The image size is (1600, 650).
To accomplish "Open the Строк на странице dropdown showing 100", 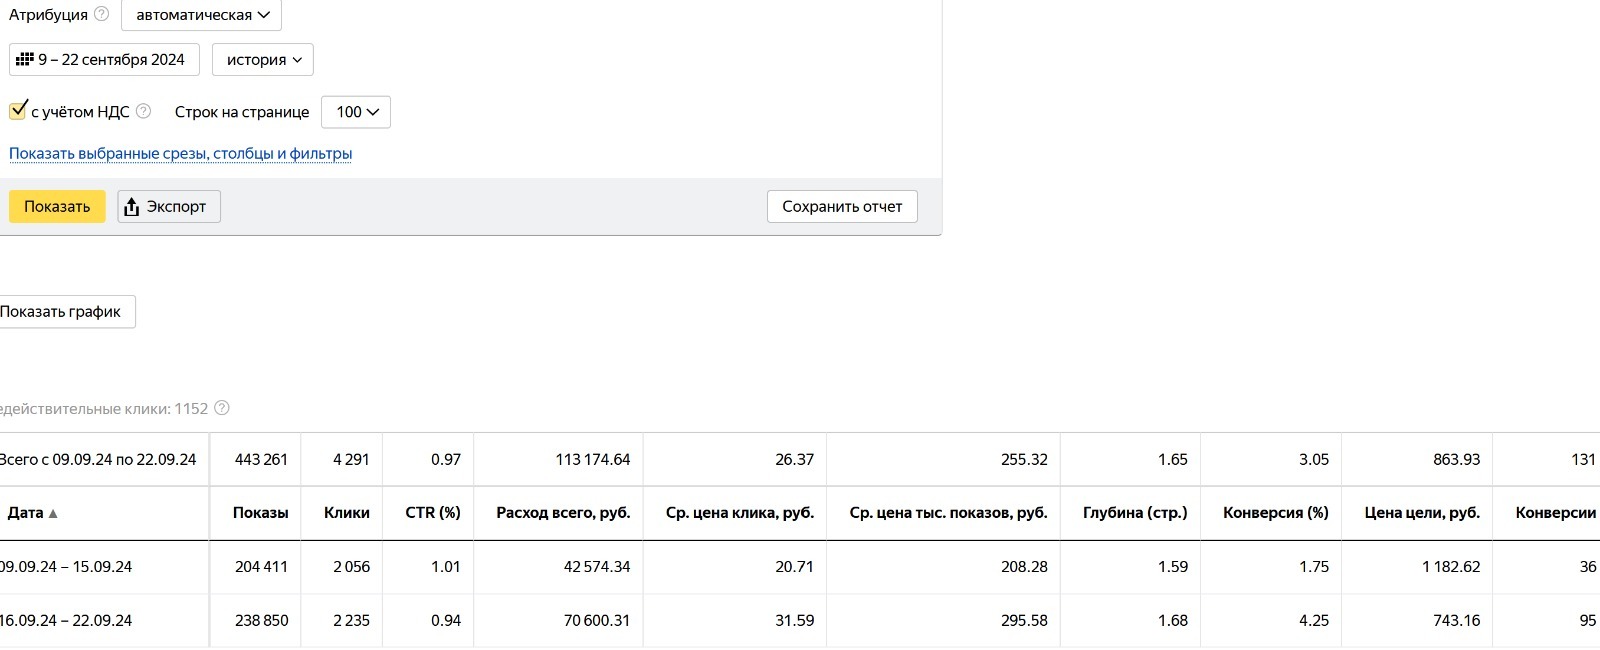I will pyautogui.click(x=356, y=112).
